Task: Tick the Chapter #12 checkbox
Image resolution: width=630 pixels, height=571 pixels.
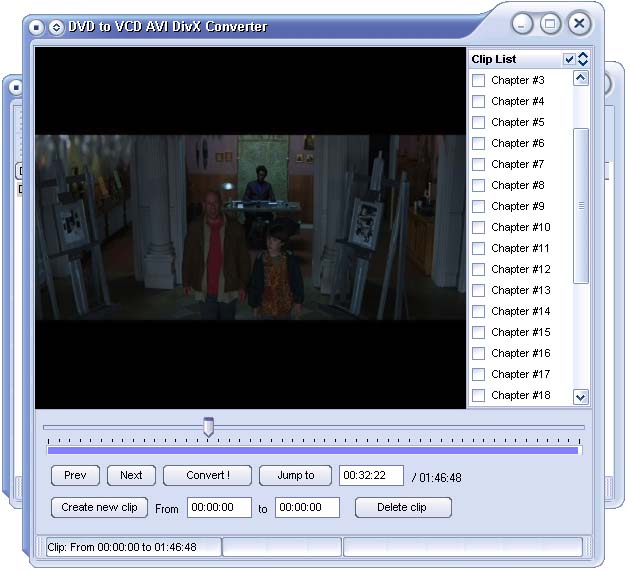Action: [x=478, y=269]
